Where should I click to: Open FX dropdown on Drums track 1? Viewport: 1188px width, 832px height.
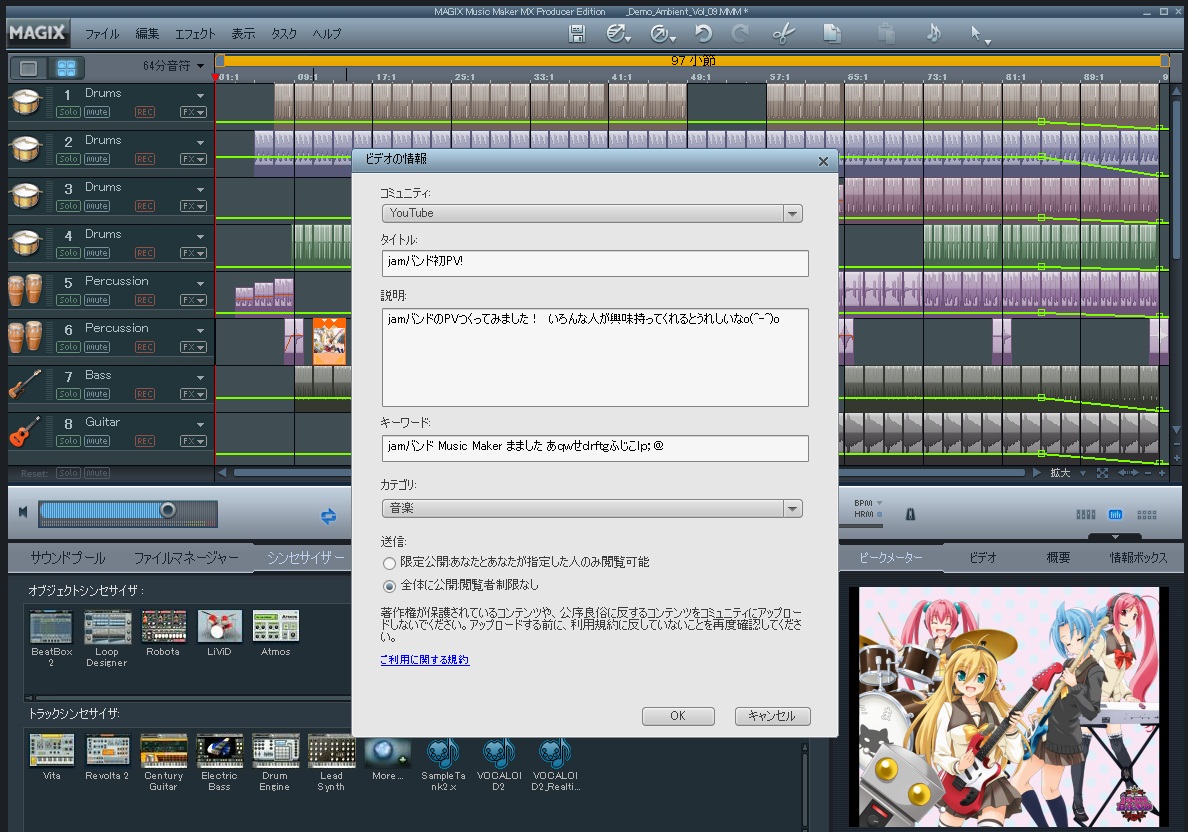coord(193,112)
